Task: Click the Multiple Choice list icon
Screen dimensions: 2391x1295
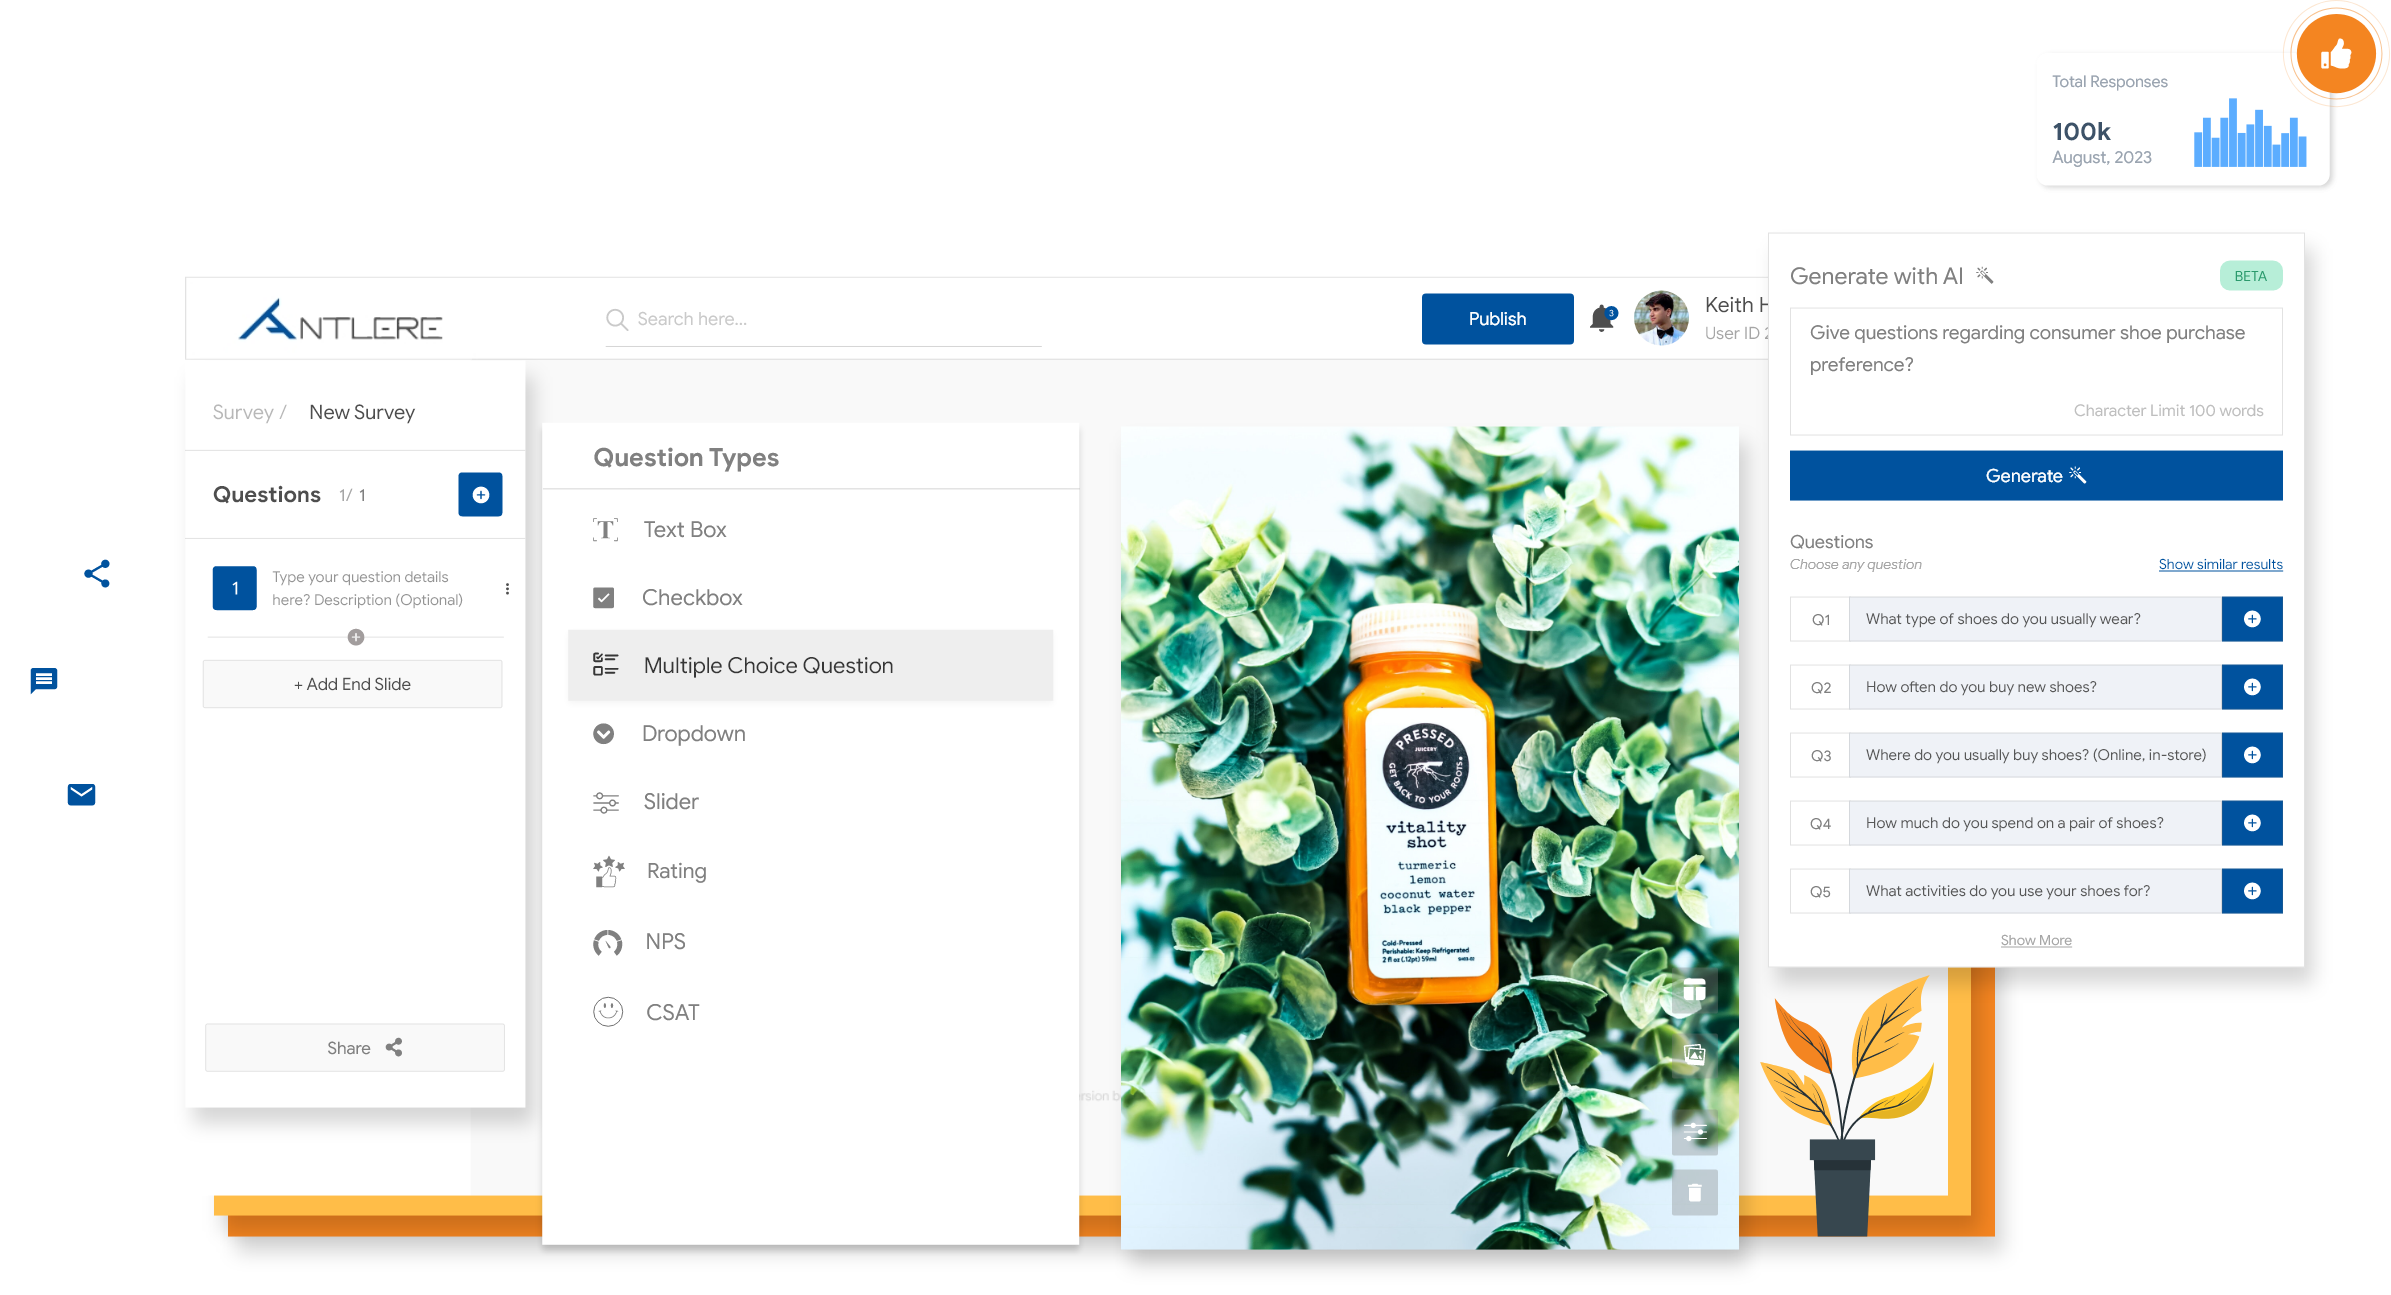Action: pos(606,664)
